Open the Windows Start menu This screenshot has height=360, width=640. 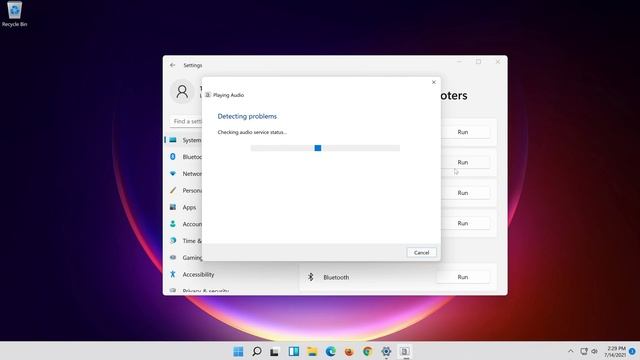pos(238,351)
